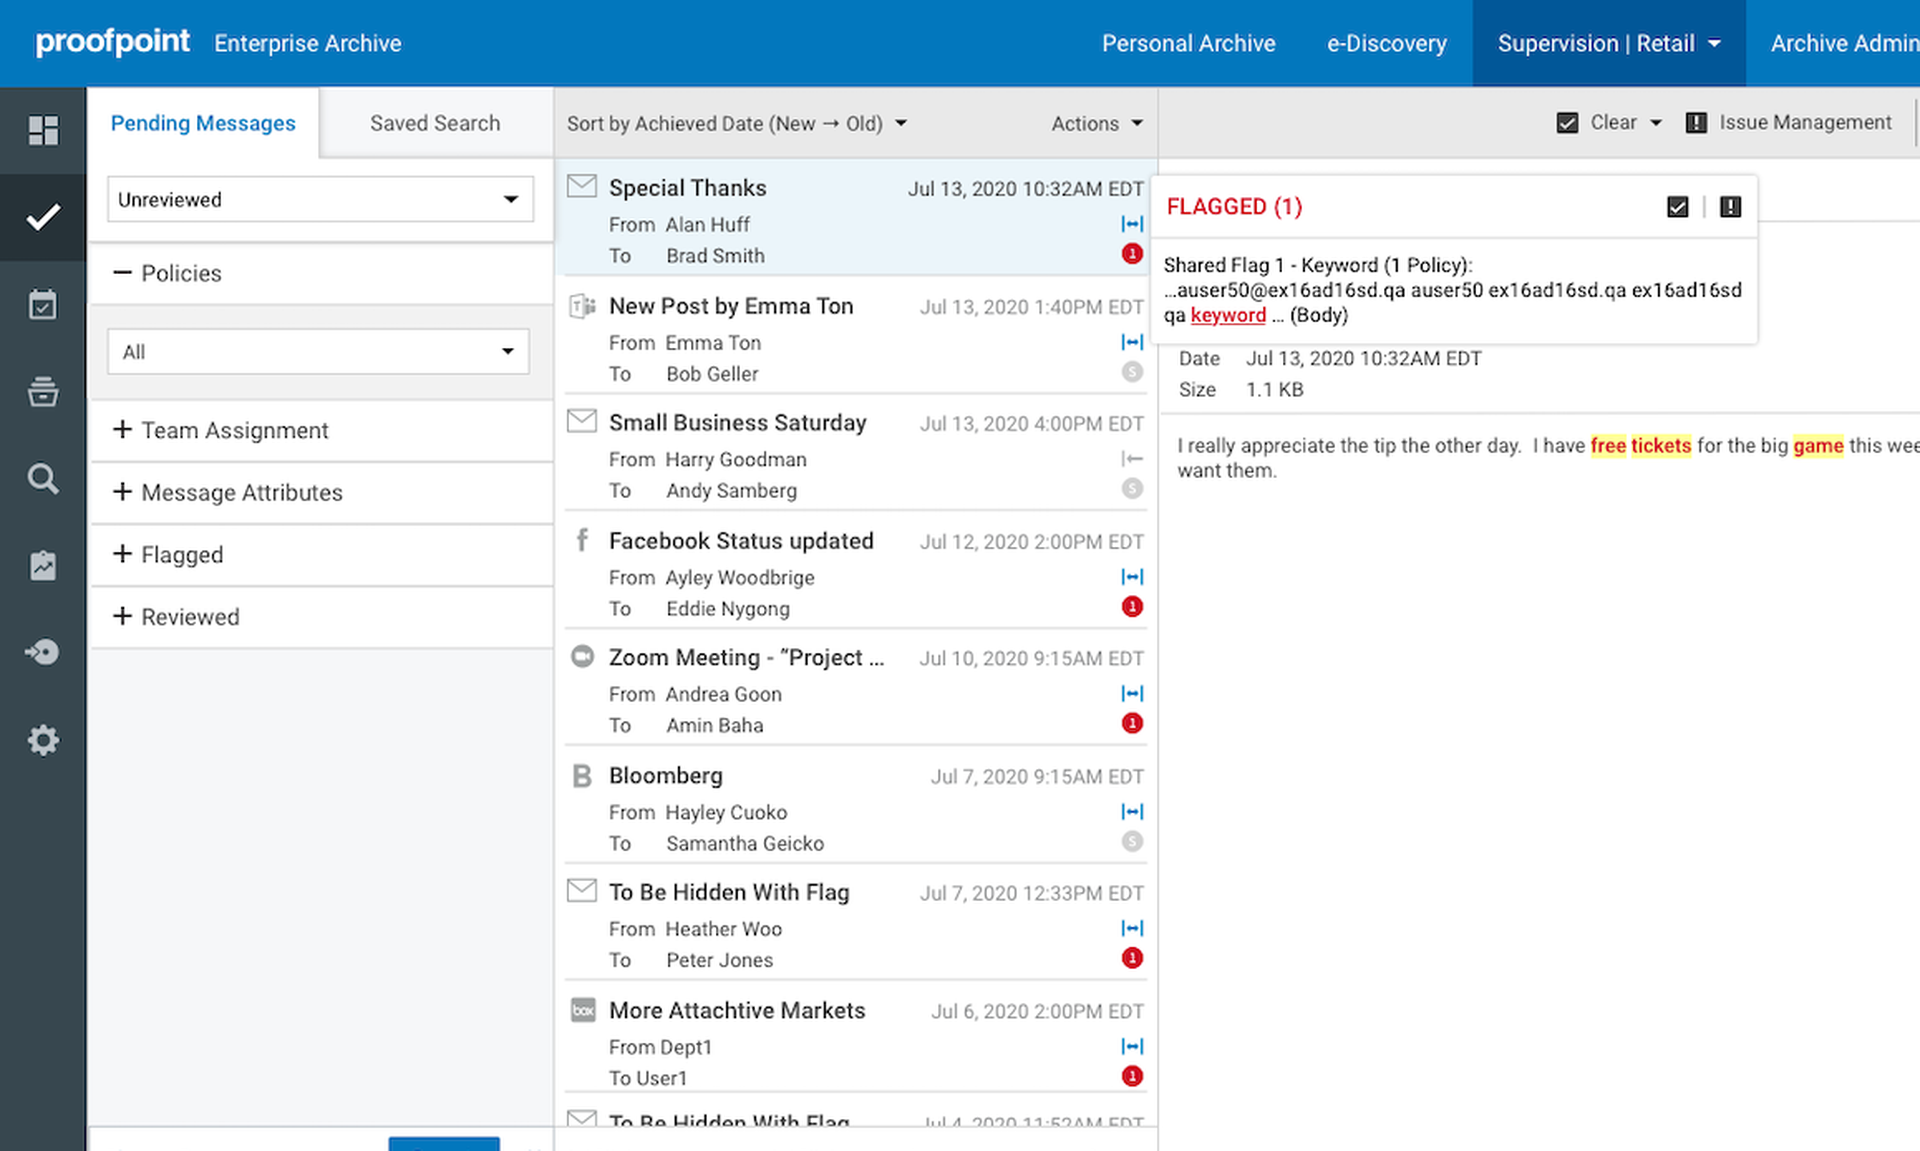The image size is (1920, 1151).
Task: Open the Supervision | Retail dropdown
Action: coord(1609,43)
